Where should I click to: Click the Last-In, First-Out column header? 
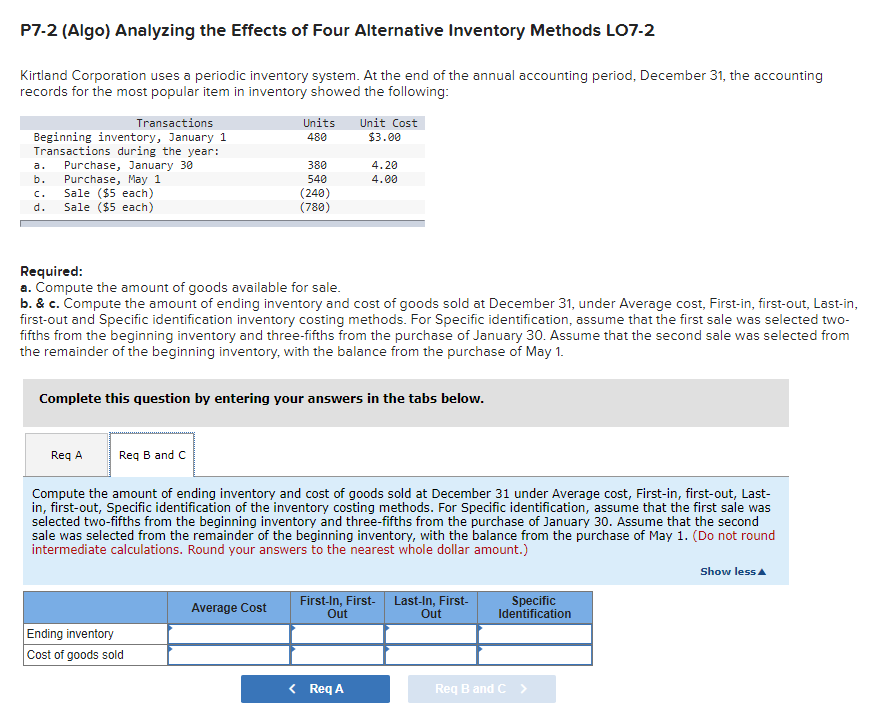[x=431, y=607]
